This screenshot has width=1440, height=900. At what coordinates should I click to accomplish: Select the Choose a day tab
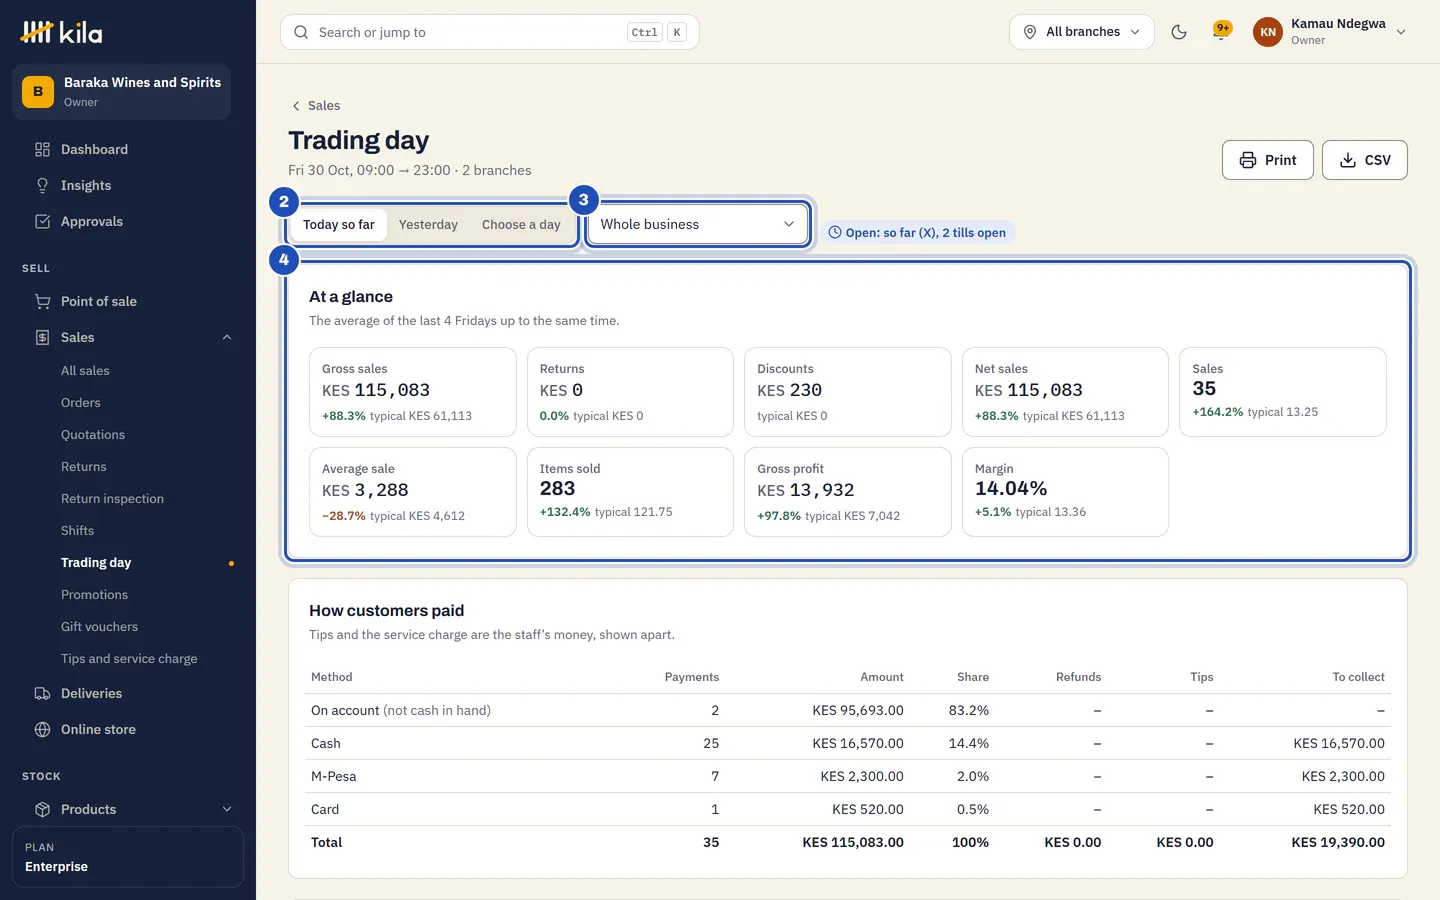coord(521,225)
